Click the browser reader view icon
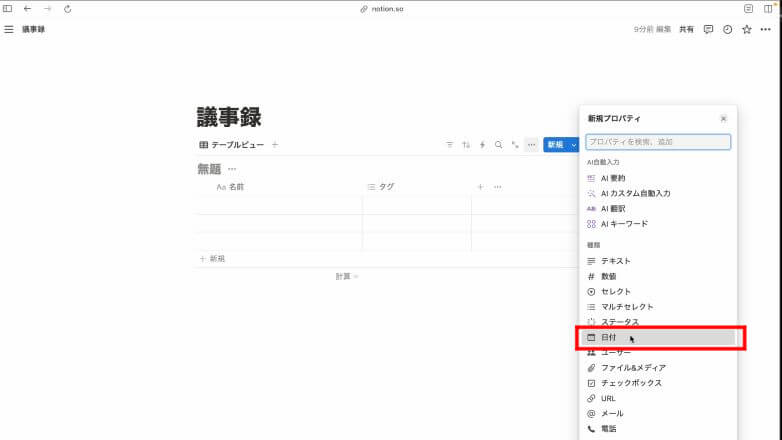782x440 pixels. click(x=748, y=9)
